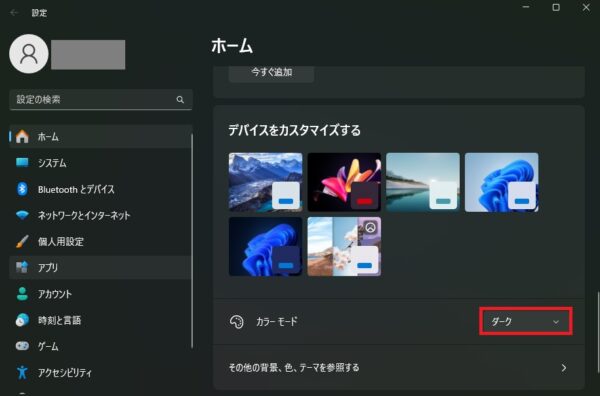Open ホーム in the sidebar

(100, 136)
